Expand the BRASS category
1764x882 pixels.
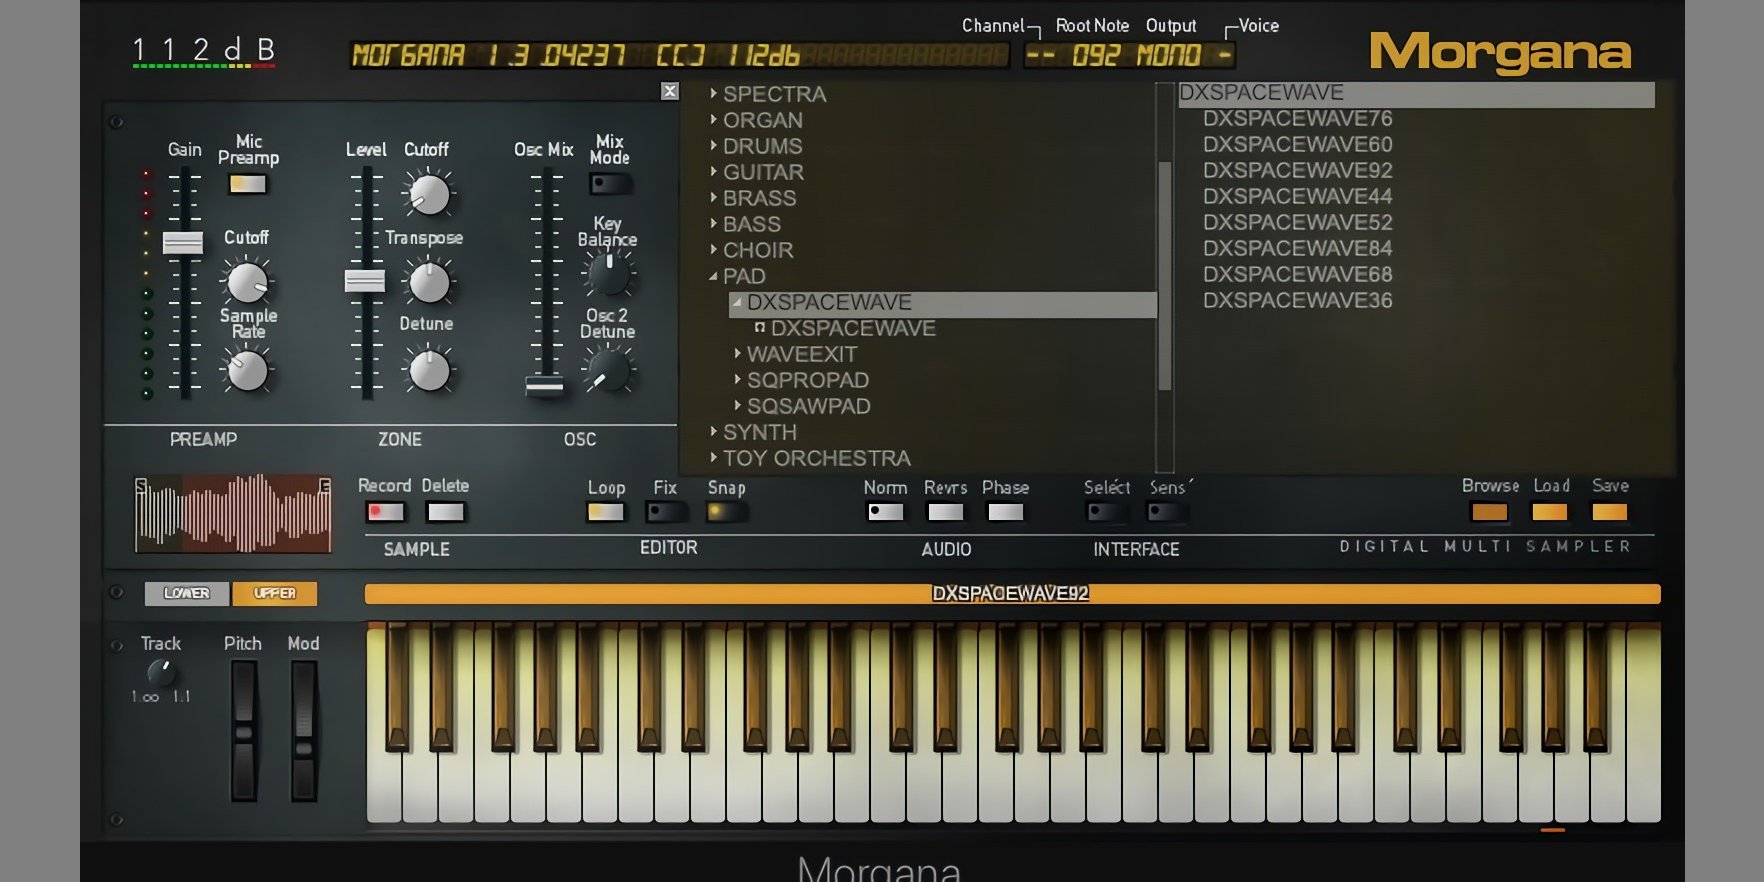coord(713,197)
